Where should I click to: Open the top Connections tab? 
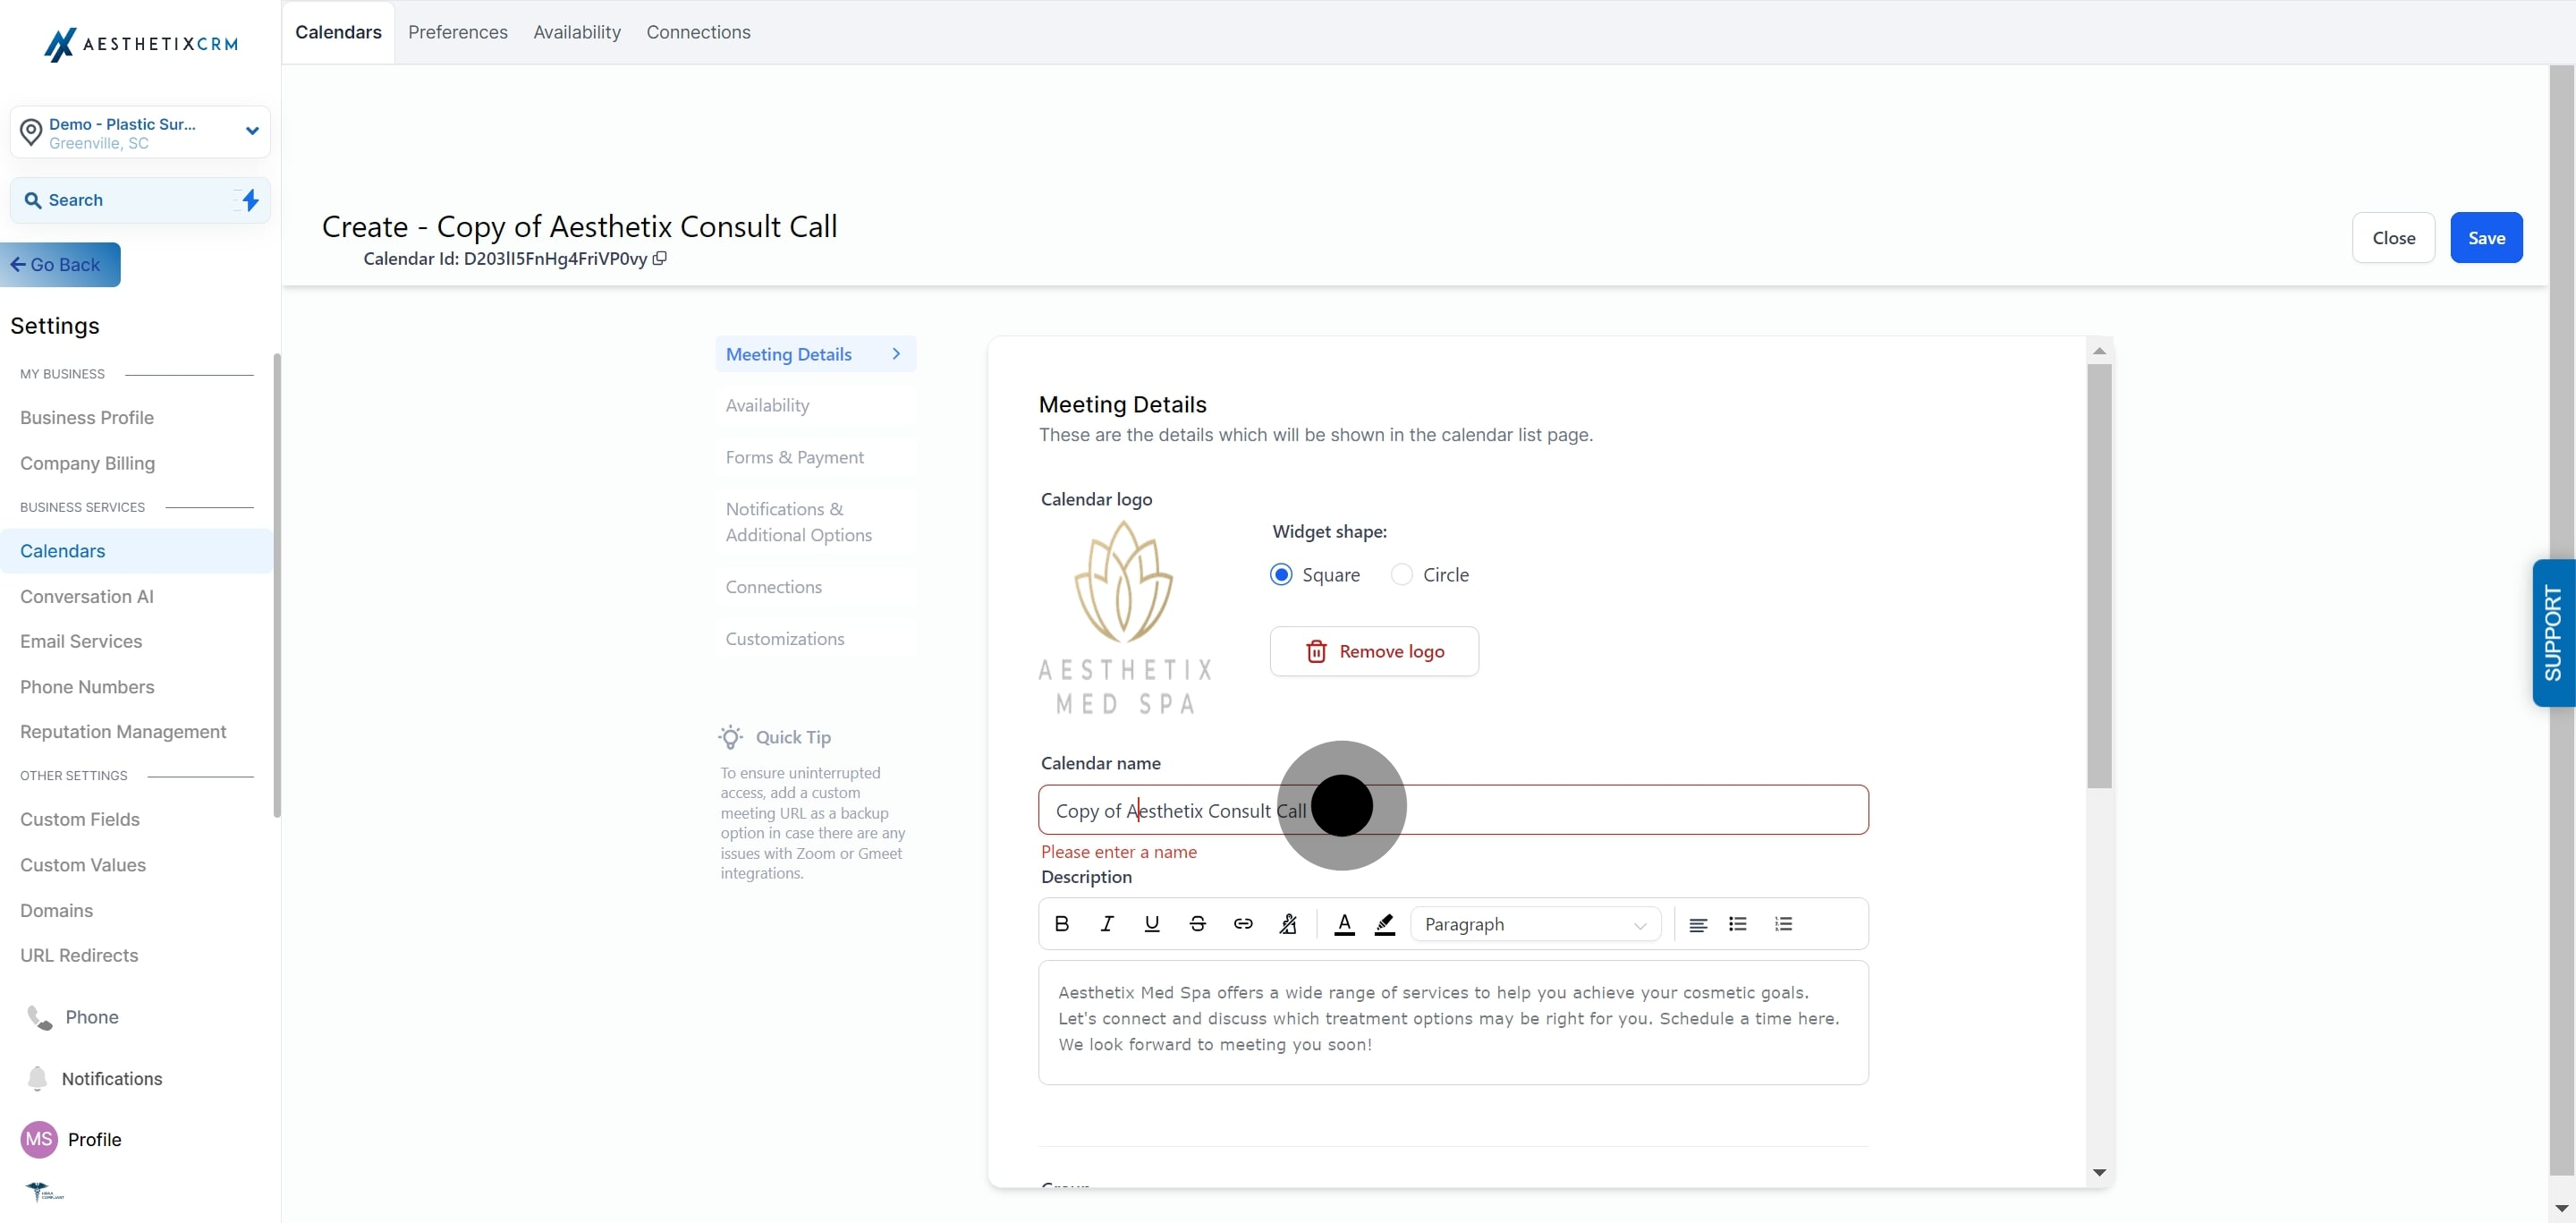click(698, 32)
